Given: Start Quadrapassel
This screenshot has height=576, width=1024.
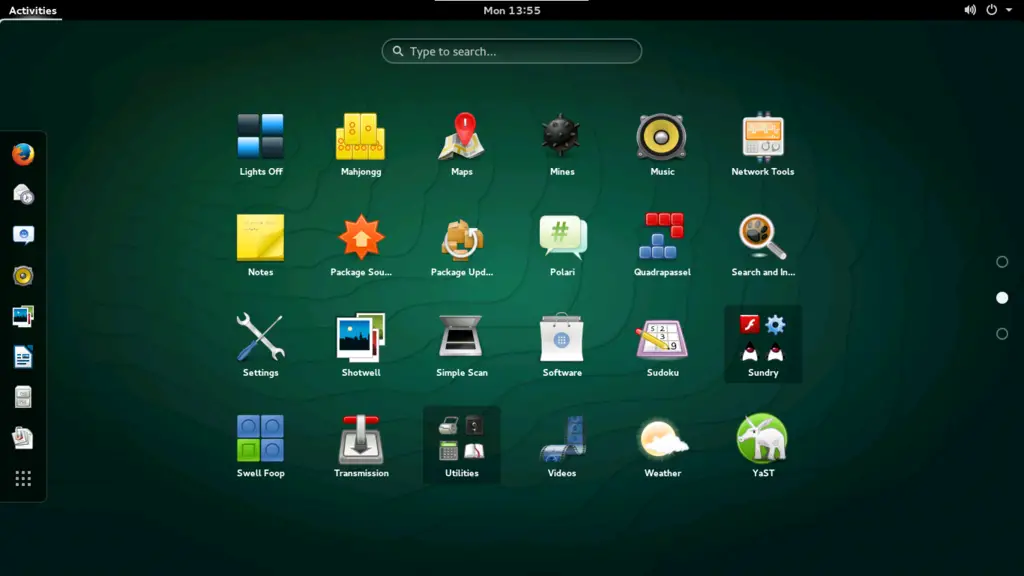Looking at the screenshot, I should tap(662, 246).
